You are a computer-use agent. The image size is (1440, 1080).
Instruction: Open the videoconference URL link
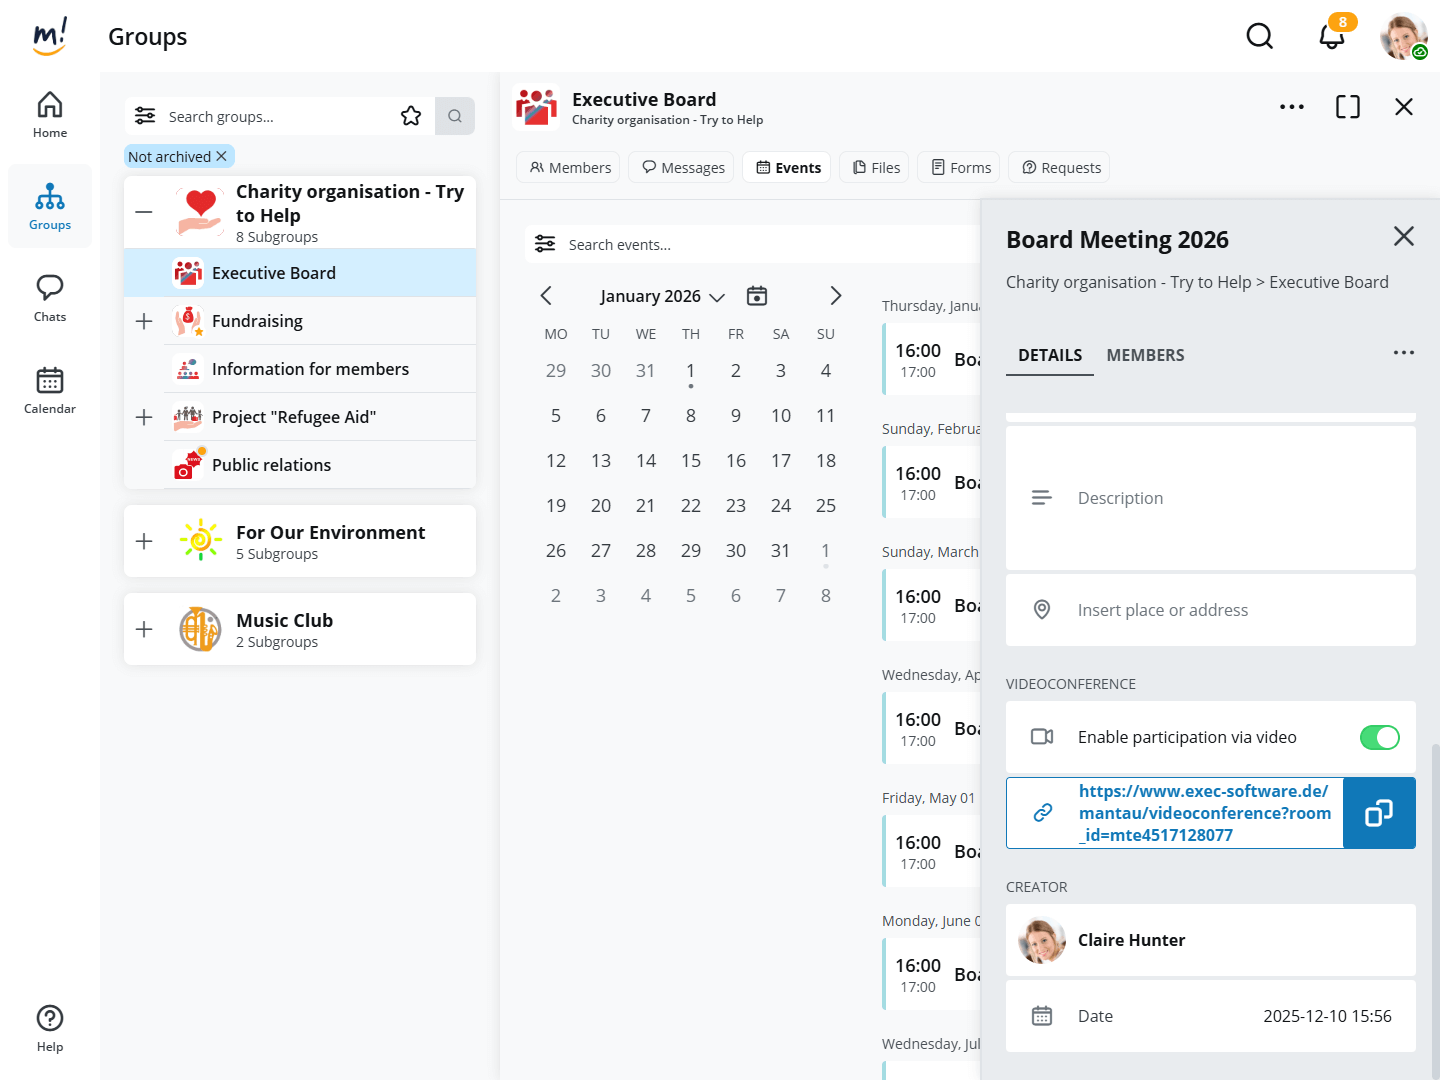[x=1204, y=813]
